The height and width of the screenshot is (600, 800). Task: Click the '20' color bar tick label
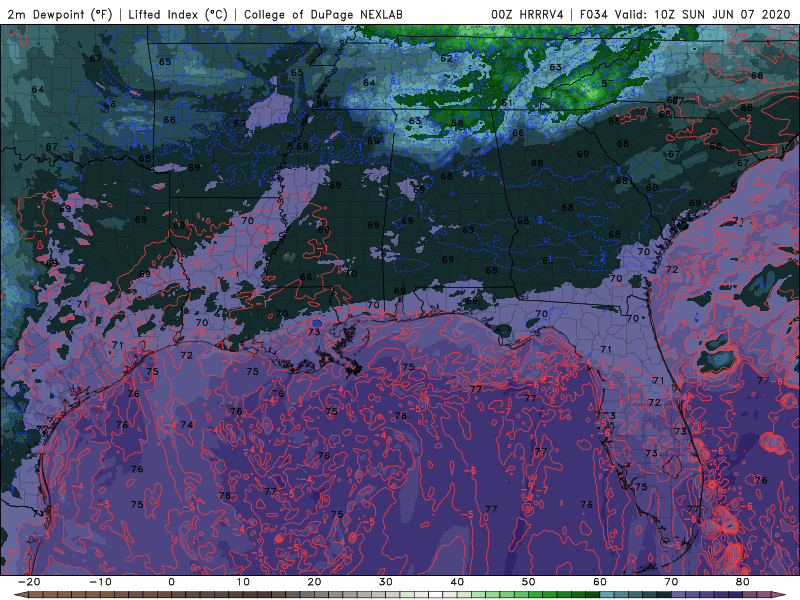(x=314, y=582)
